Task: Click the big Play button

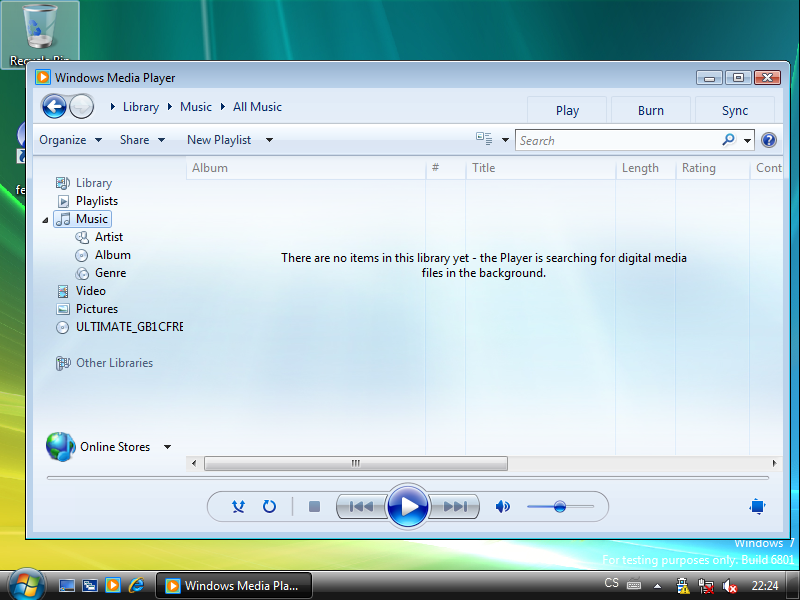Action: [407, 507]
